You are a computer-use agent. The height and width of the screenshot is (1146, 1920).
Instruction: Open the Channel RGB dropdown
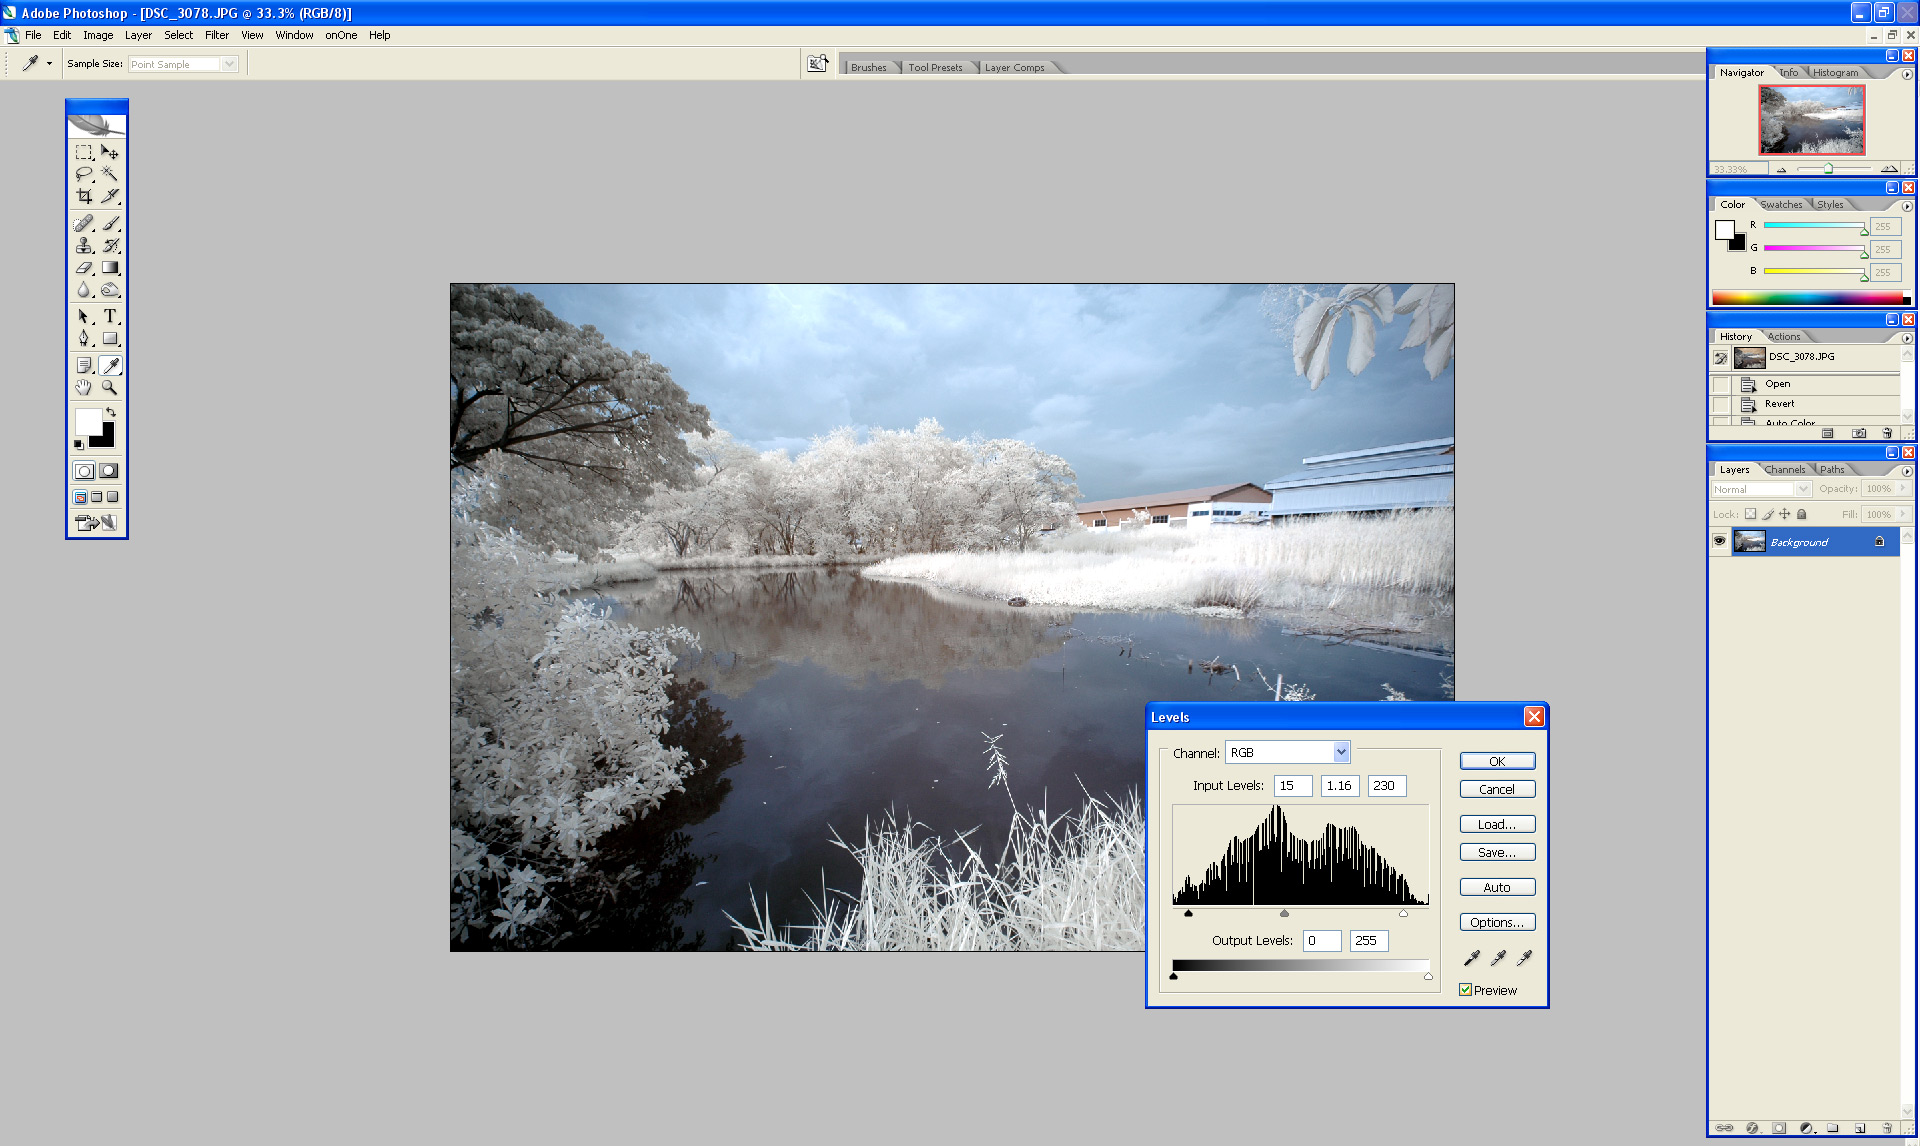(x=1341, y=752)
